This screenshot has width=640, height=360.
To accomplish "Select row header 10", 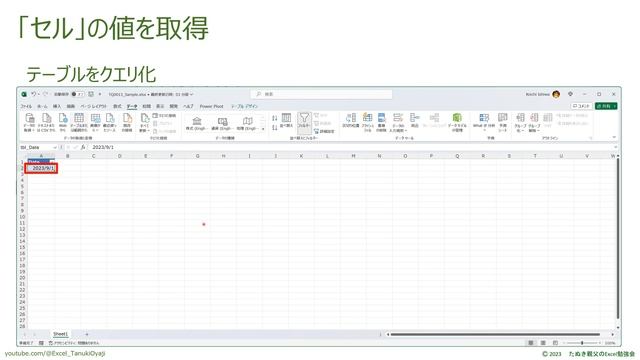I will [x=22, y=217].
